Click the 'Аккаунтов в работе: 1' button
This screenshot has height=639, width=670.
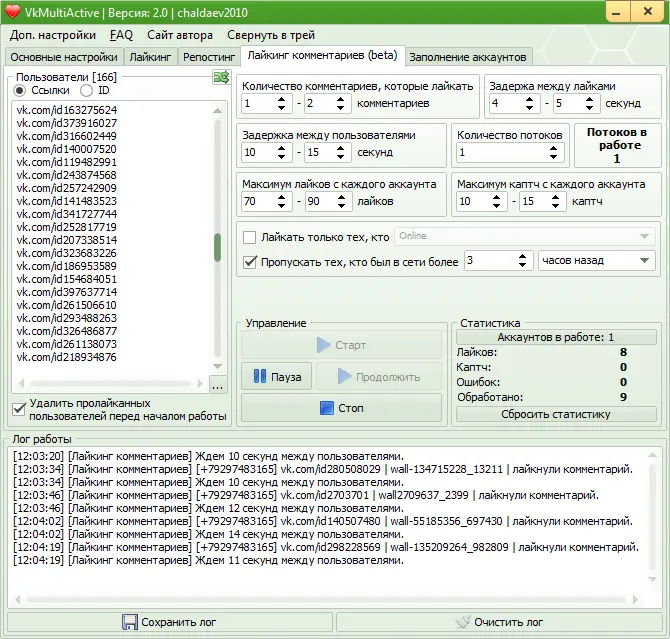[x=556, y=338]
